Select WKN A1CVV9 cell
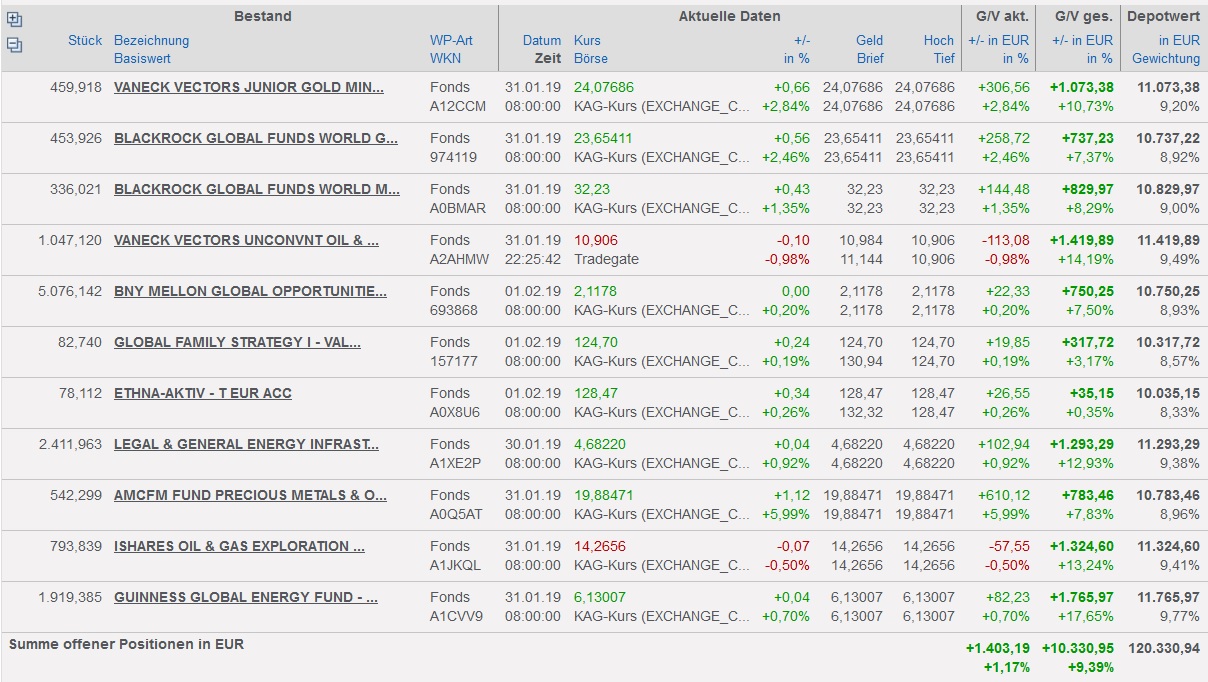 tap(456, 616)
